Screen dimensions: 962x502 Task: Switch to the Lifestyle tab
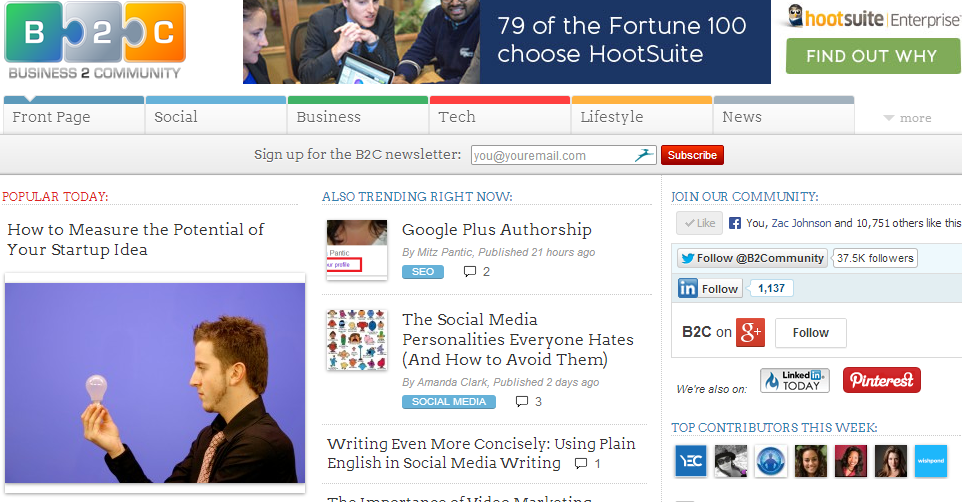tap(642, 115)
